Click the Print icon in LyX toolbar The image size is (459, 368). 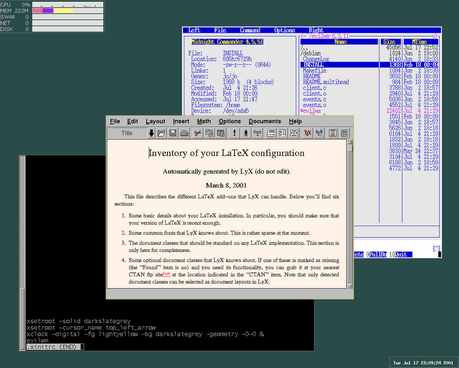[x=184, y=133]
